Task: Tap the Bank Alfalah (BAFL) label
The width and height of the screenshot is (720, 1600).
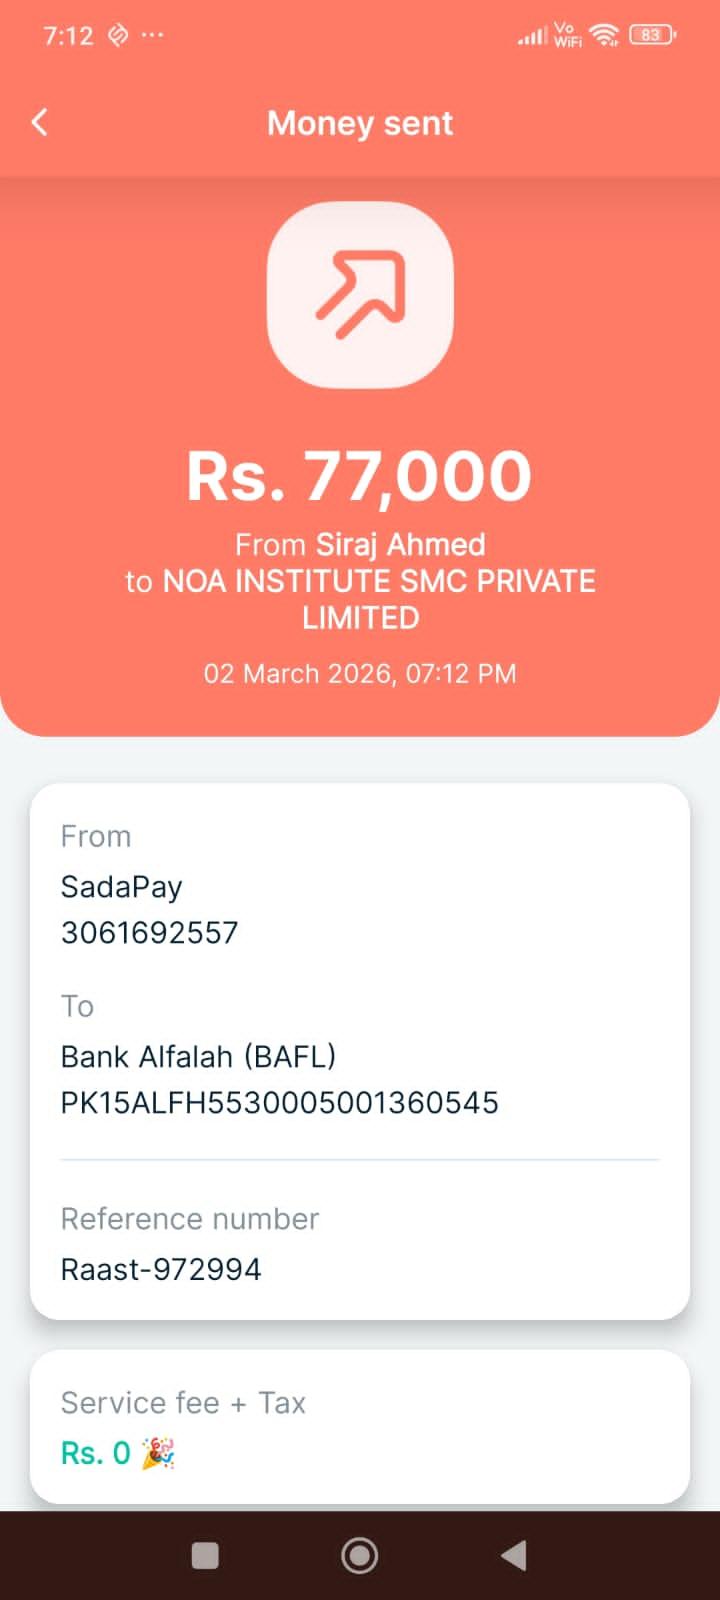Action: tap(198, 1056)
